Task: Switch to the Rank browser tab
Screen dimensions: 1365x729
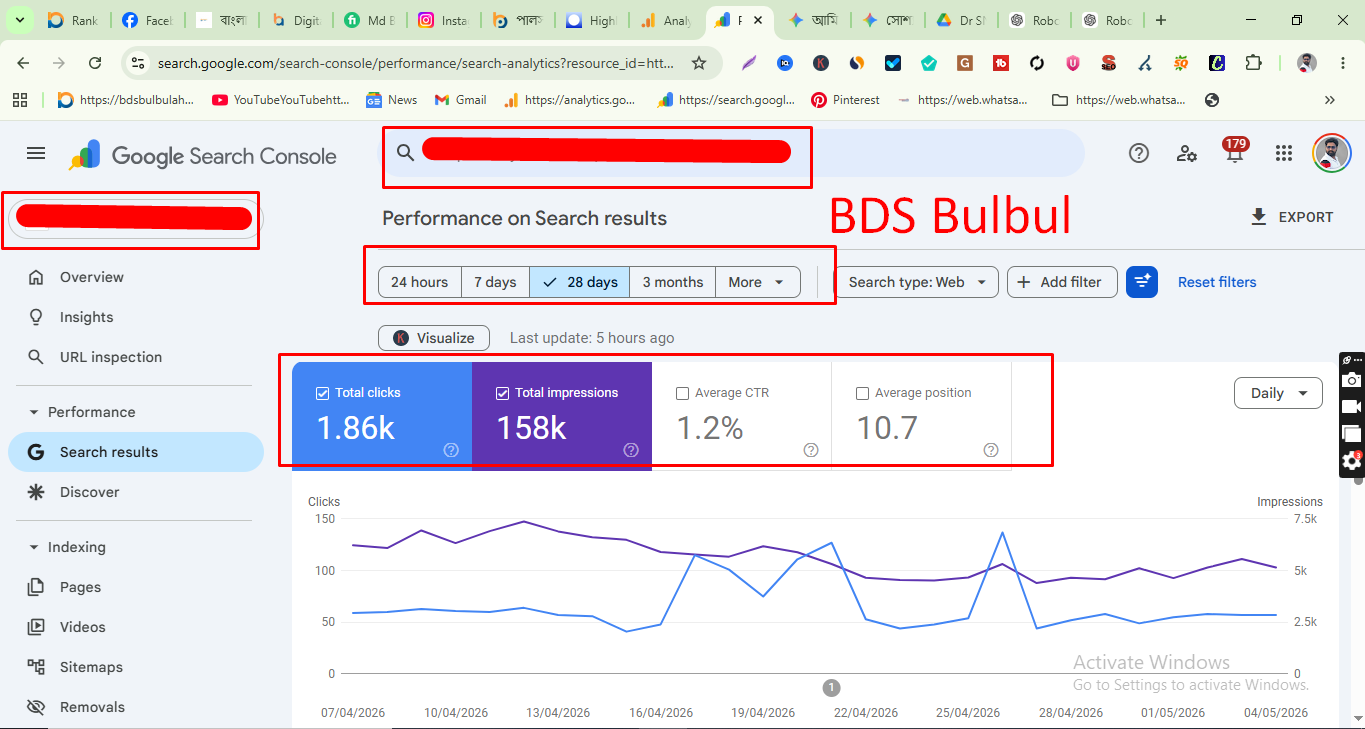Action: [72, 20]
